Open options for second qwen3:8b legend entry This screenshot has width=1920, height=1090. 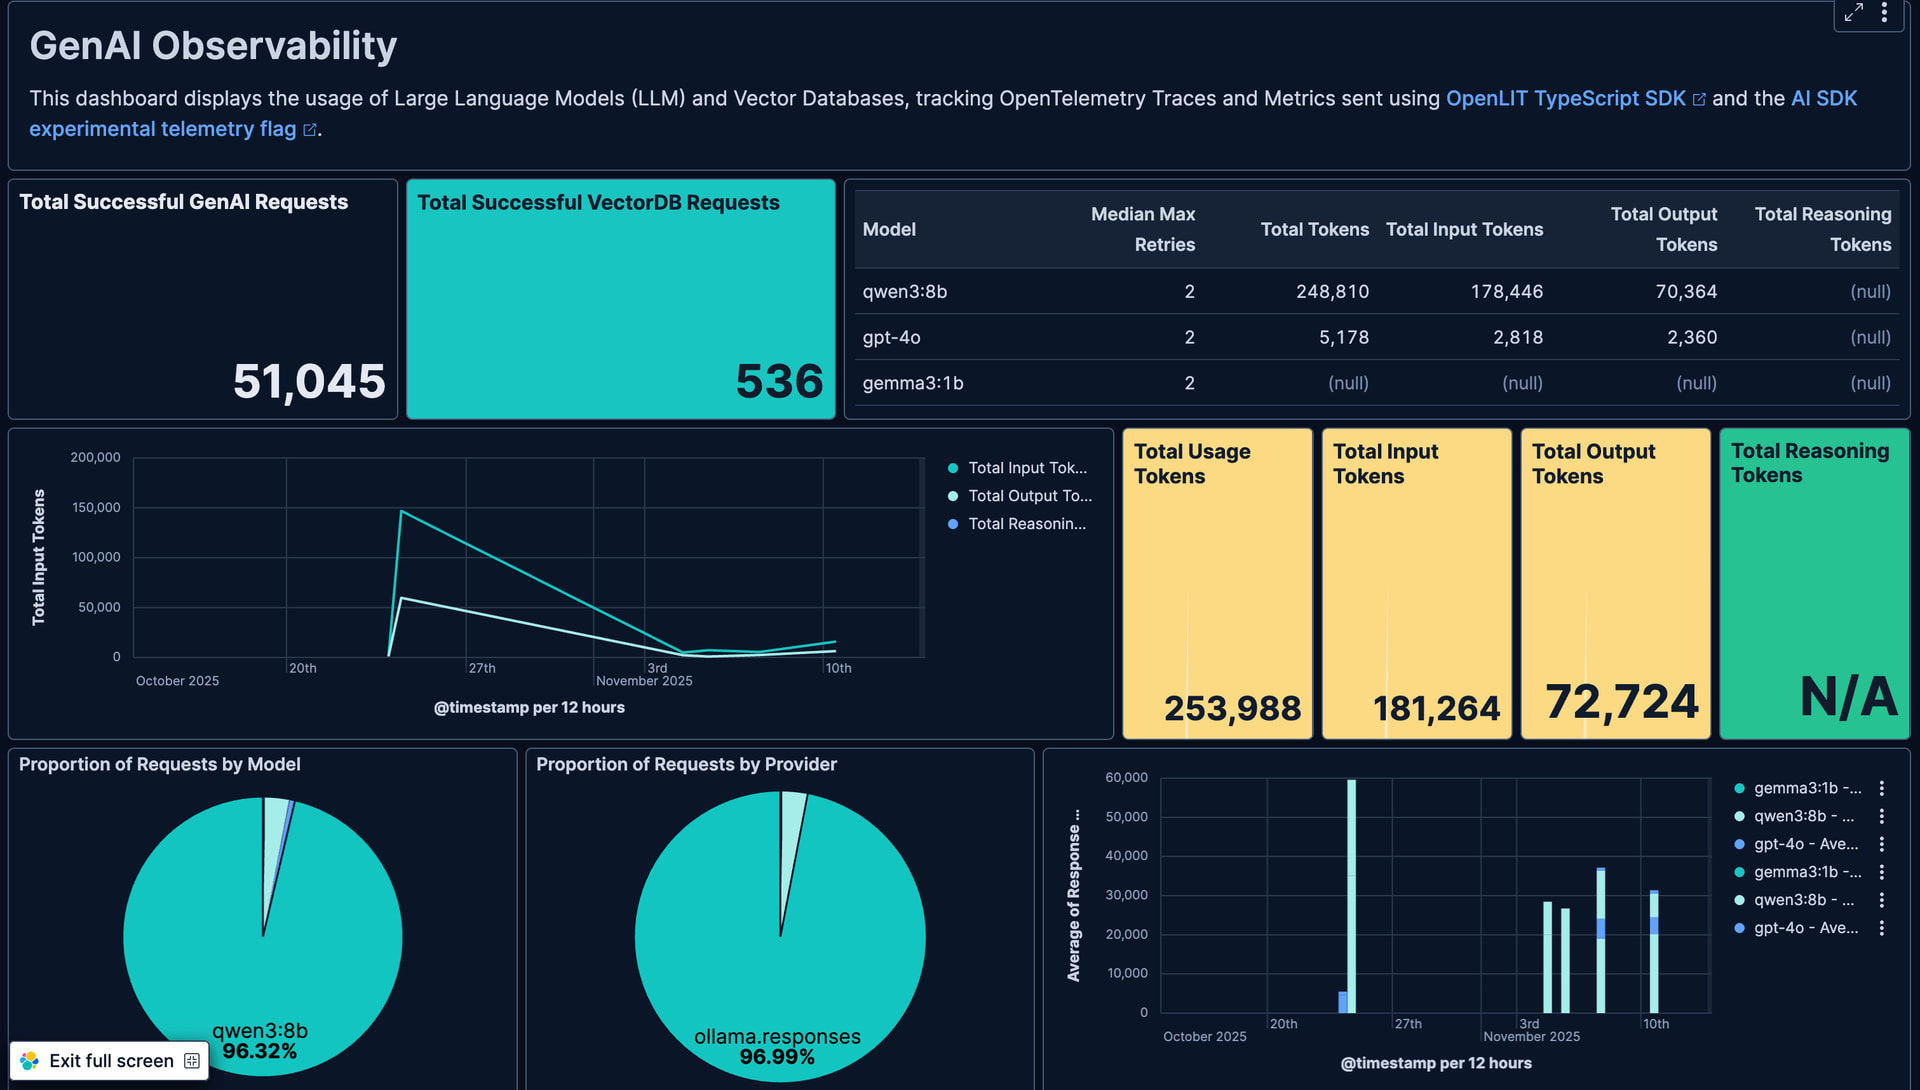click(x=1881, y=900)
